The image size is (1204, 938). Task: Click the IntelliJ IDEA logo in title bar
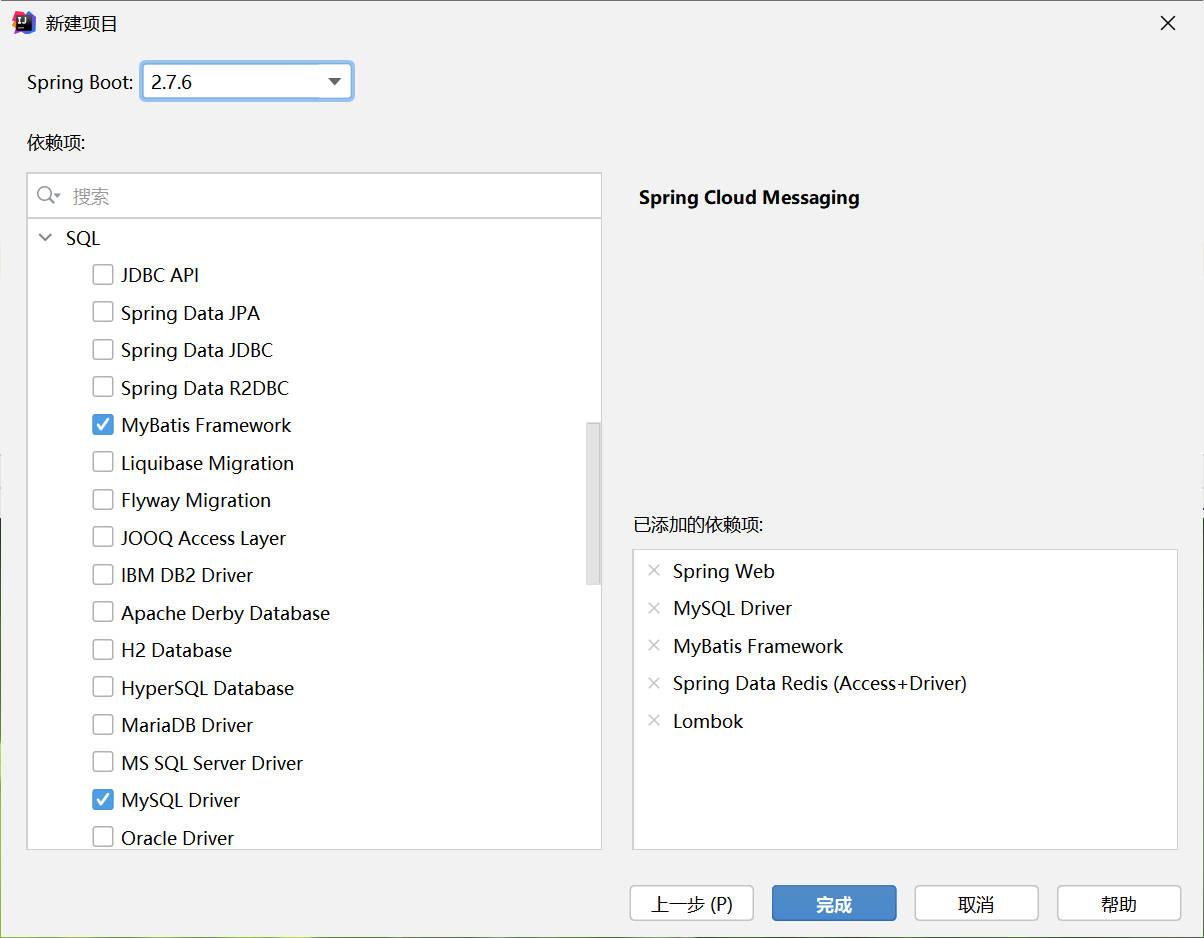24,23
